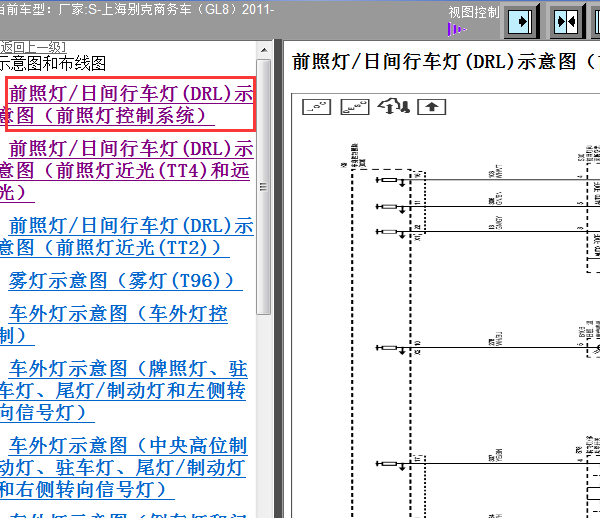
Task: Click the scrollbar track below the thumb
Action: pyautogui.click(x=264, y=416)
